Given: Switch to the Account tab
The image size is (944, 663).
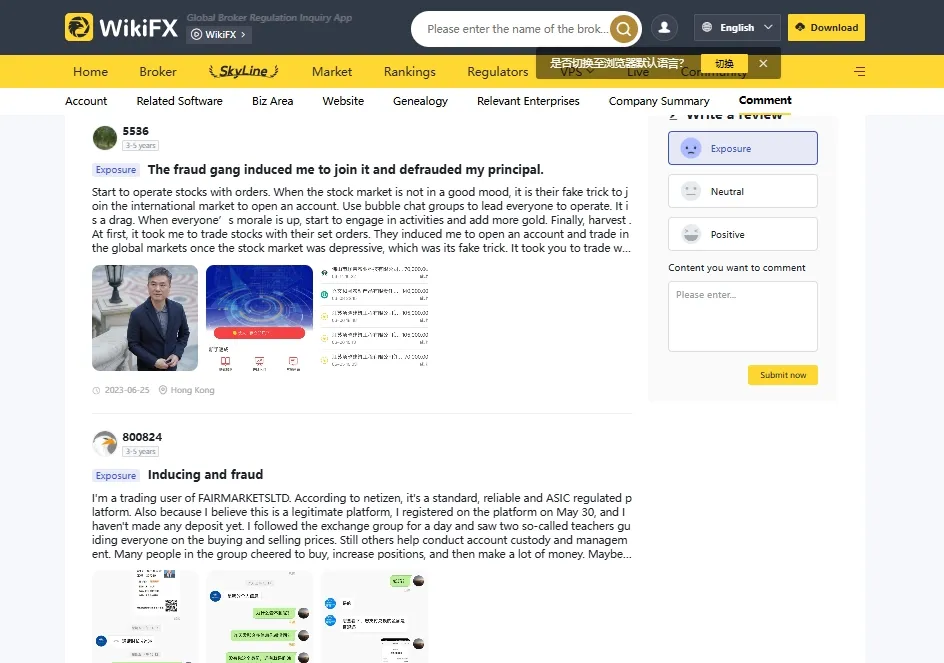Looking at the screenshot, I should pos(86,101).
